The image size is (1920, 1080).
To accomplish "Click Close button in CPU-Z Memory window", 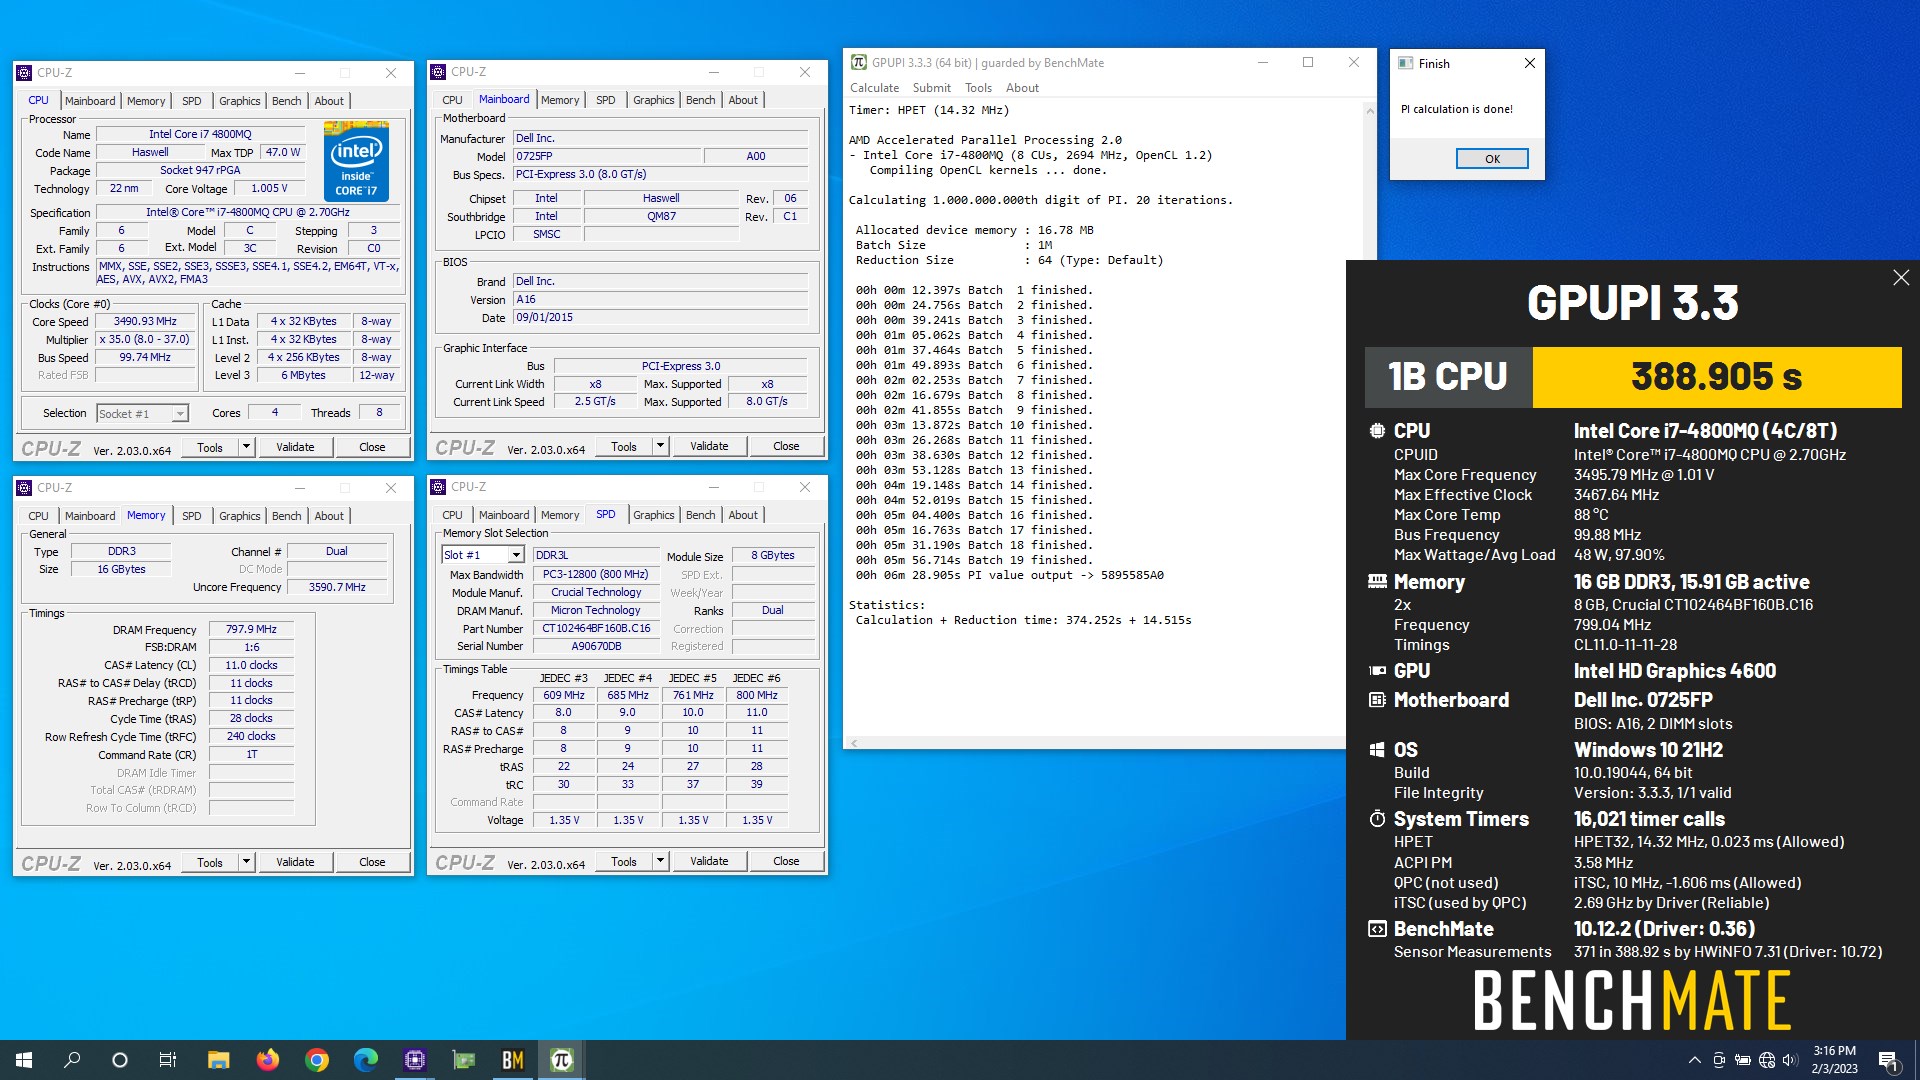I will coord(372,862).
